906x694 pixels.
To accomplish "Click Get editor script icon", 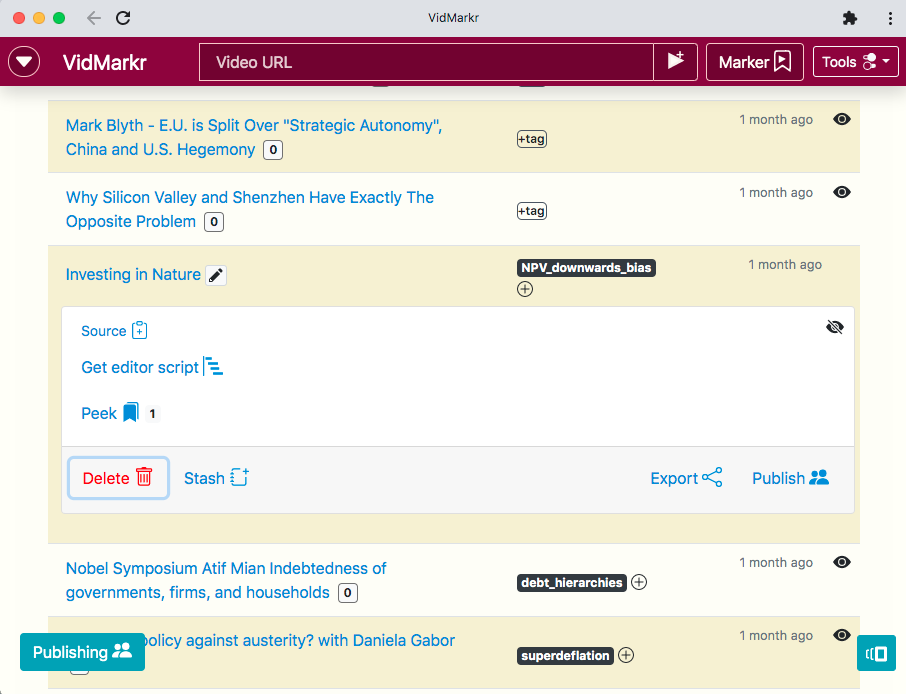I will [213, 367].
